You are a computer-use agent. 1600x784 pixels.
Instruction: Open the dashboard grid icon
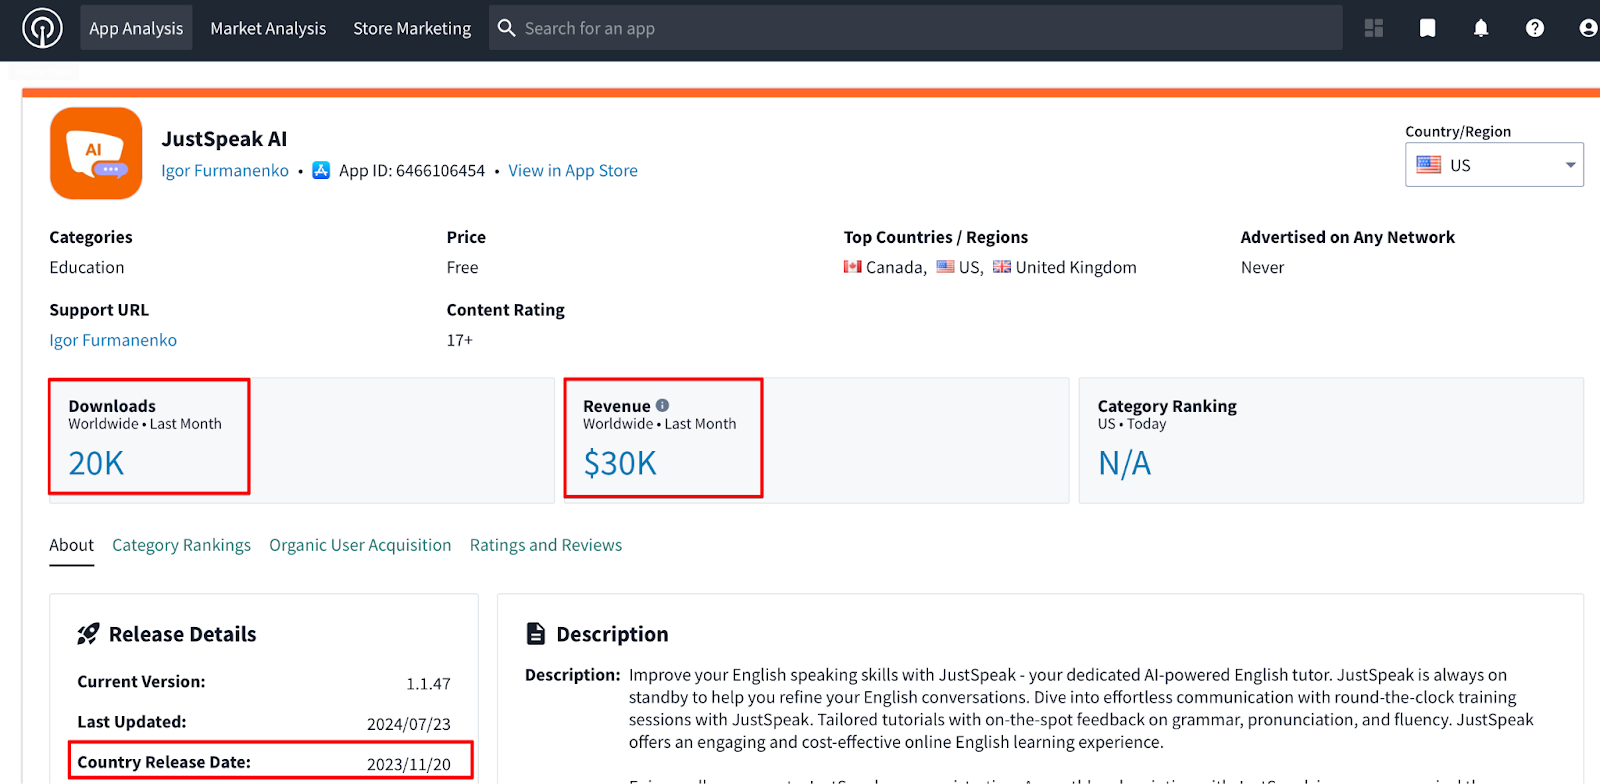coord(1374,28)
